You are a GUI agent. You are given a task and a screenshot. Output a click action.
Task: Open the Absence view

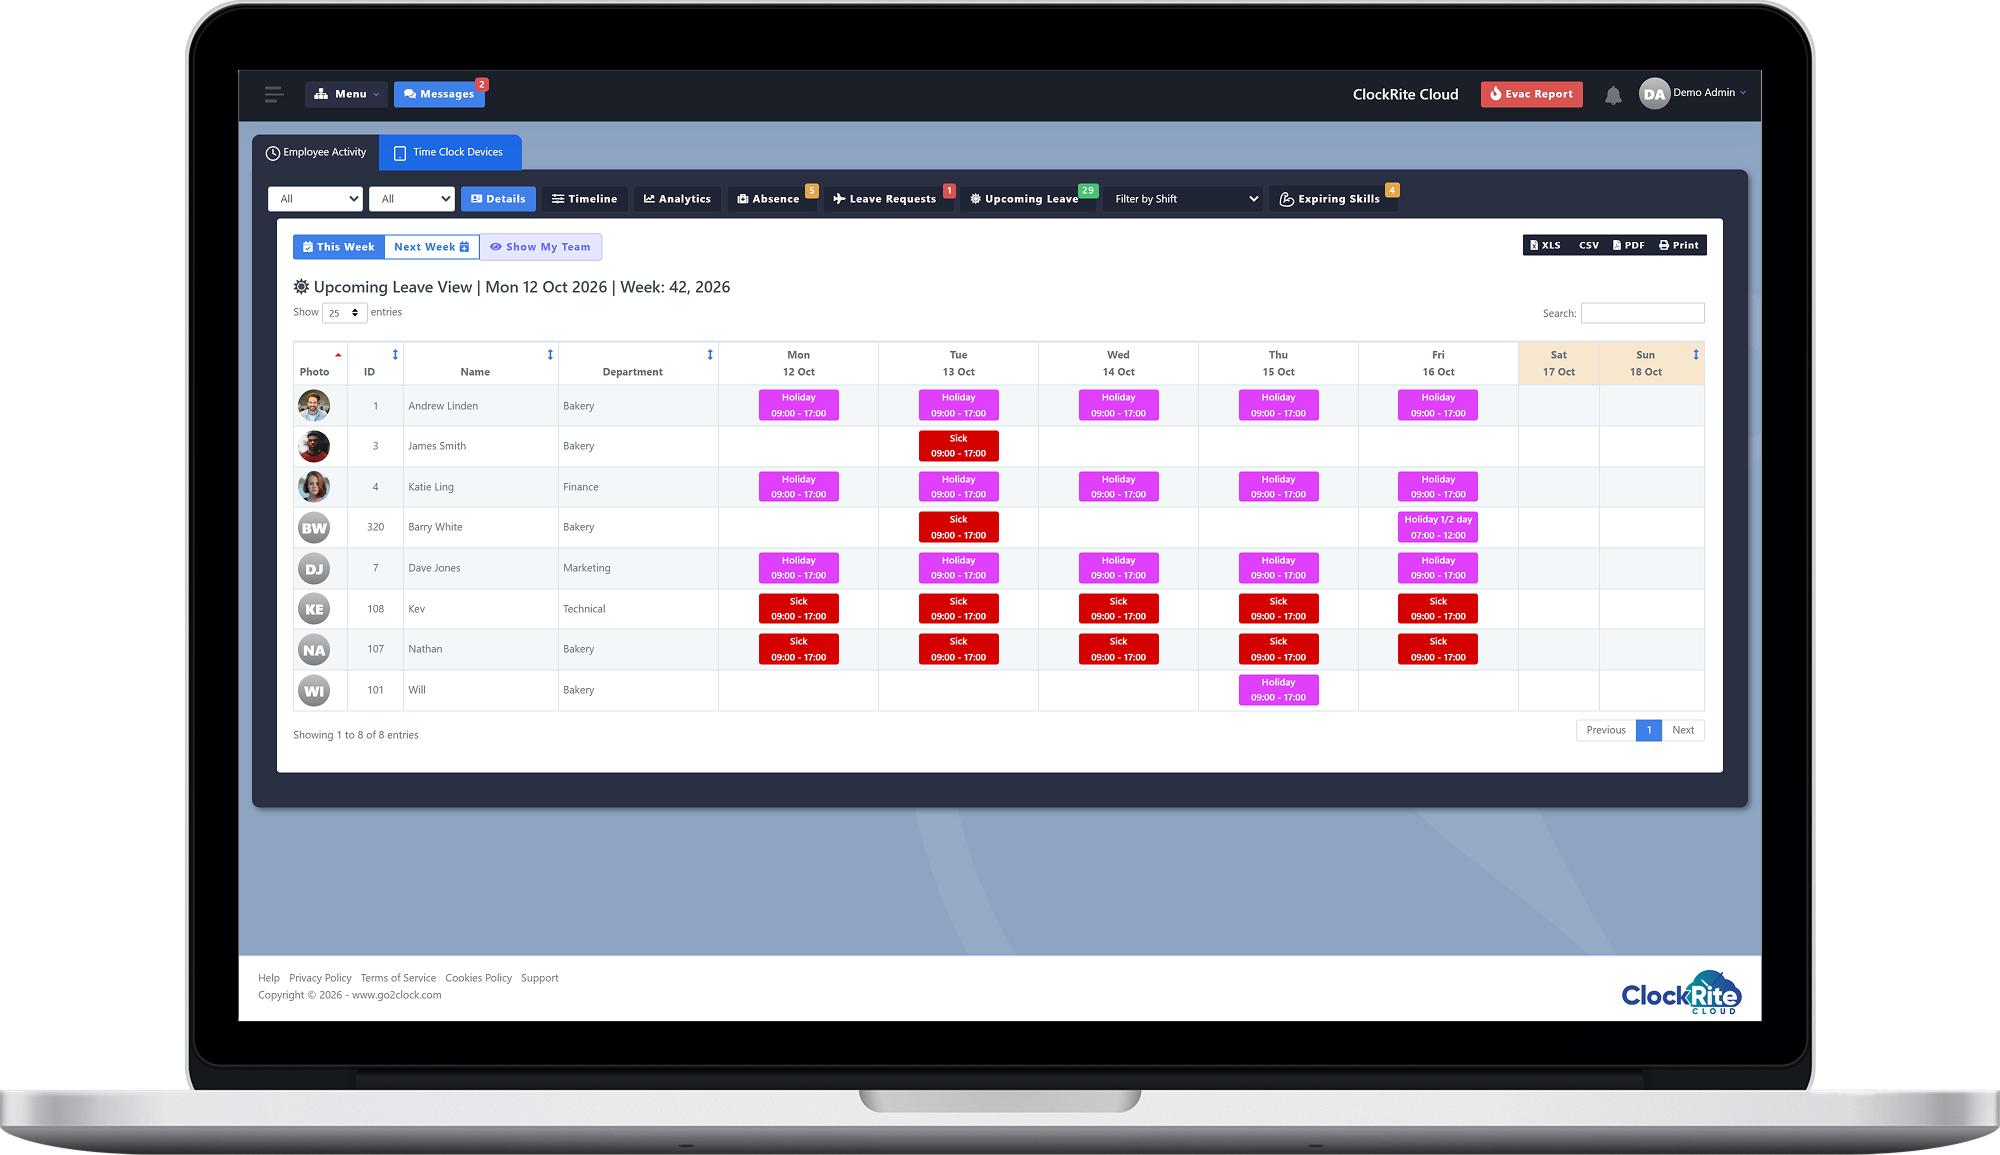[x=769, y=199]
